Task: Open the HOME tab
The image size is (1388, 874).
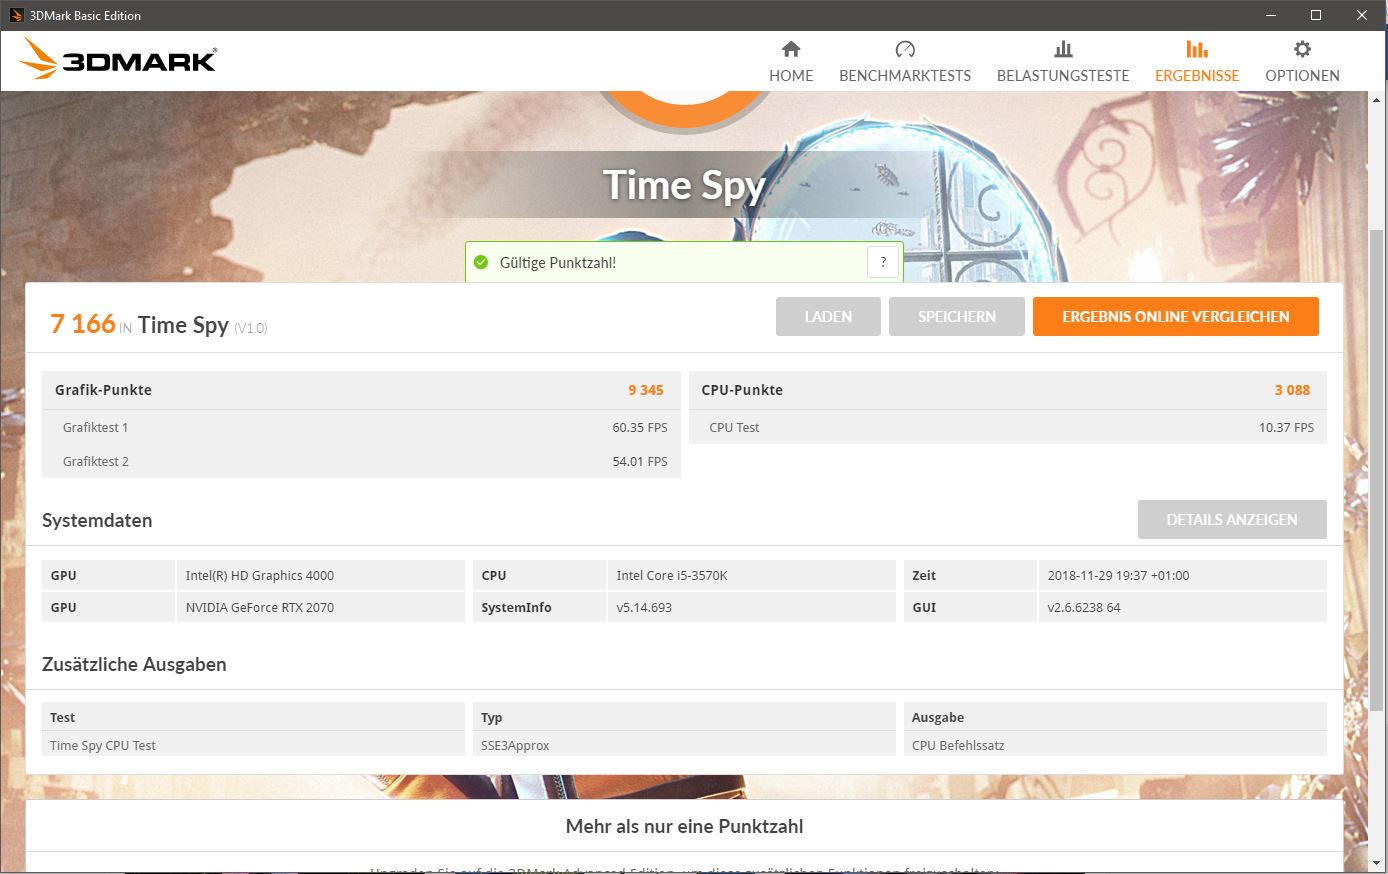Action: 791,61
